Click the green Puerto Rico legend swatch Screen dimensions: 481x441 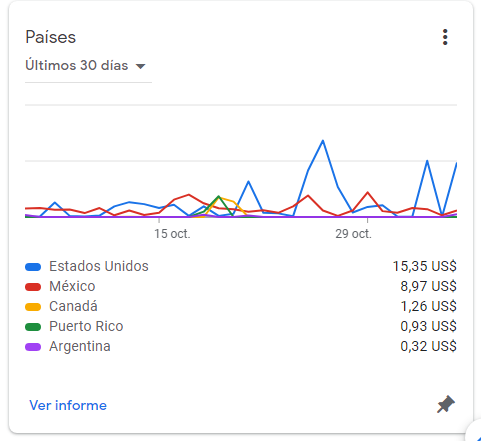(33, 327)
